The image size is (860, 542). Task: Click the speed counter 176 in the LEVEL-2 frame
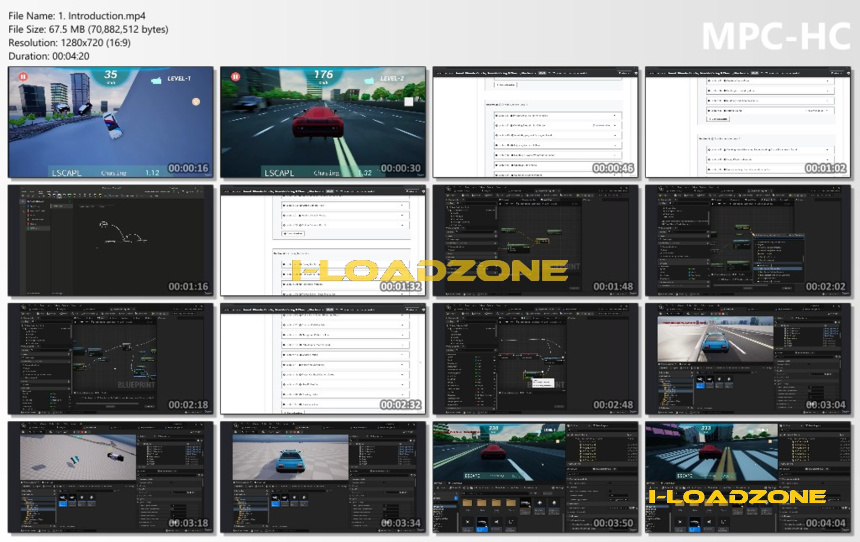[x=323, y=75]
